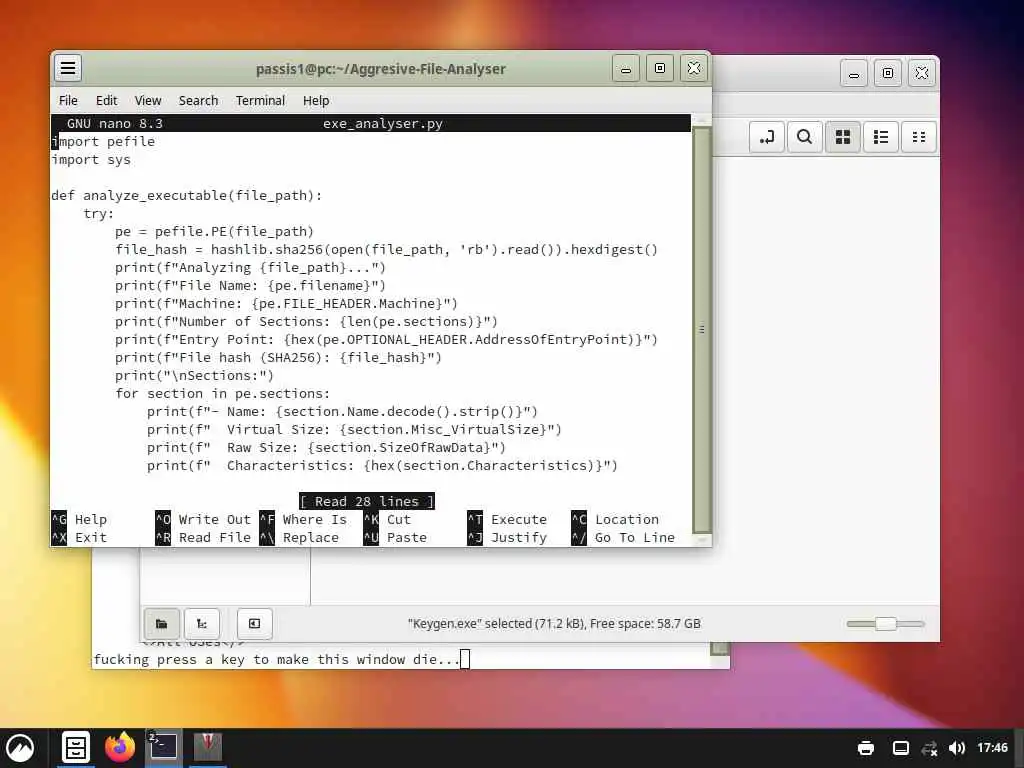Click the ^R Read File shortcut label

[203, 537]
